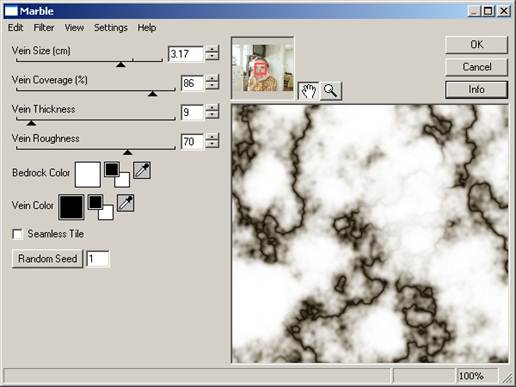Click the Vein Size slider handle

121,64
